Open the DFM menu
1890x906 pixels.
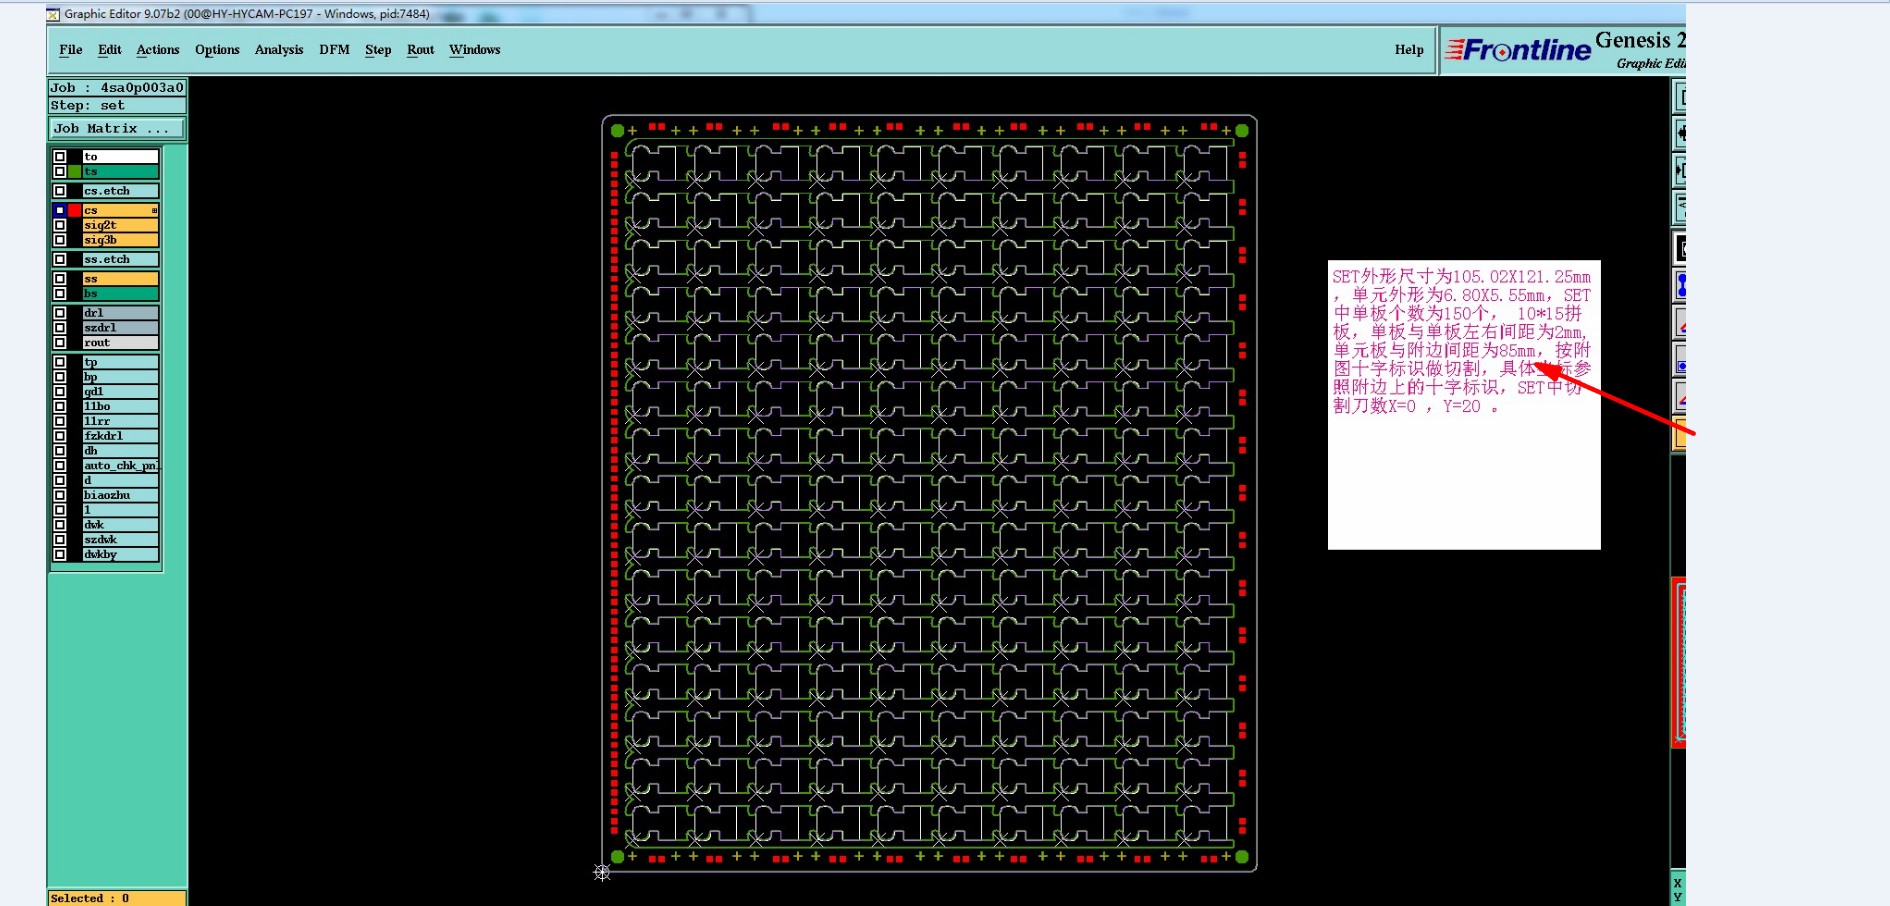click(x=334, y=50)
